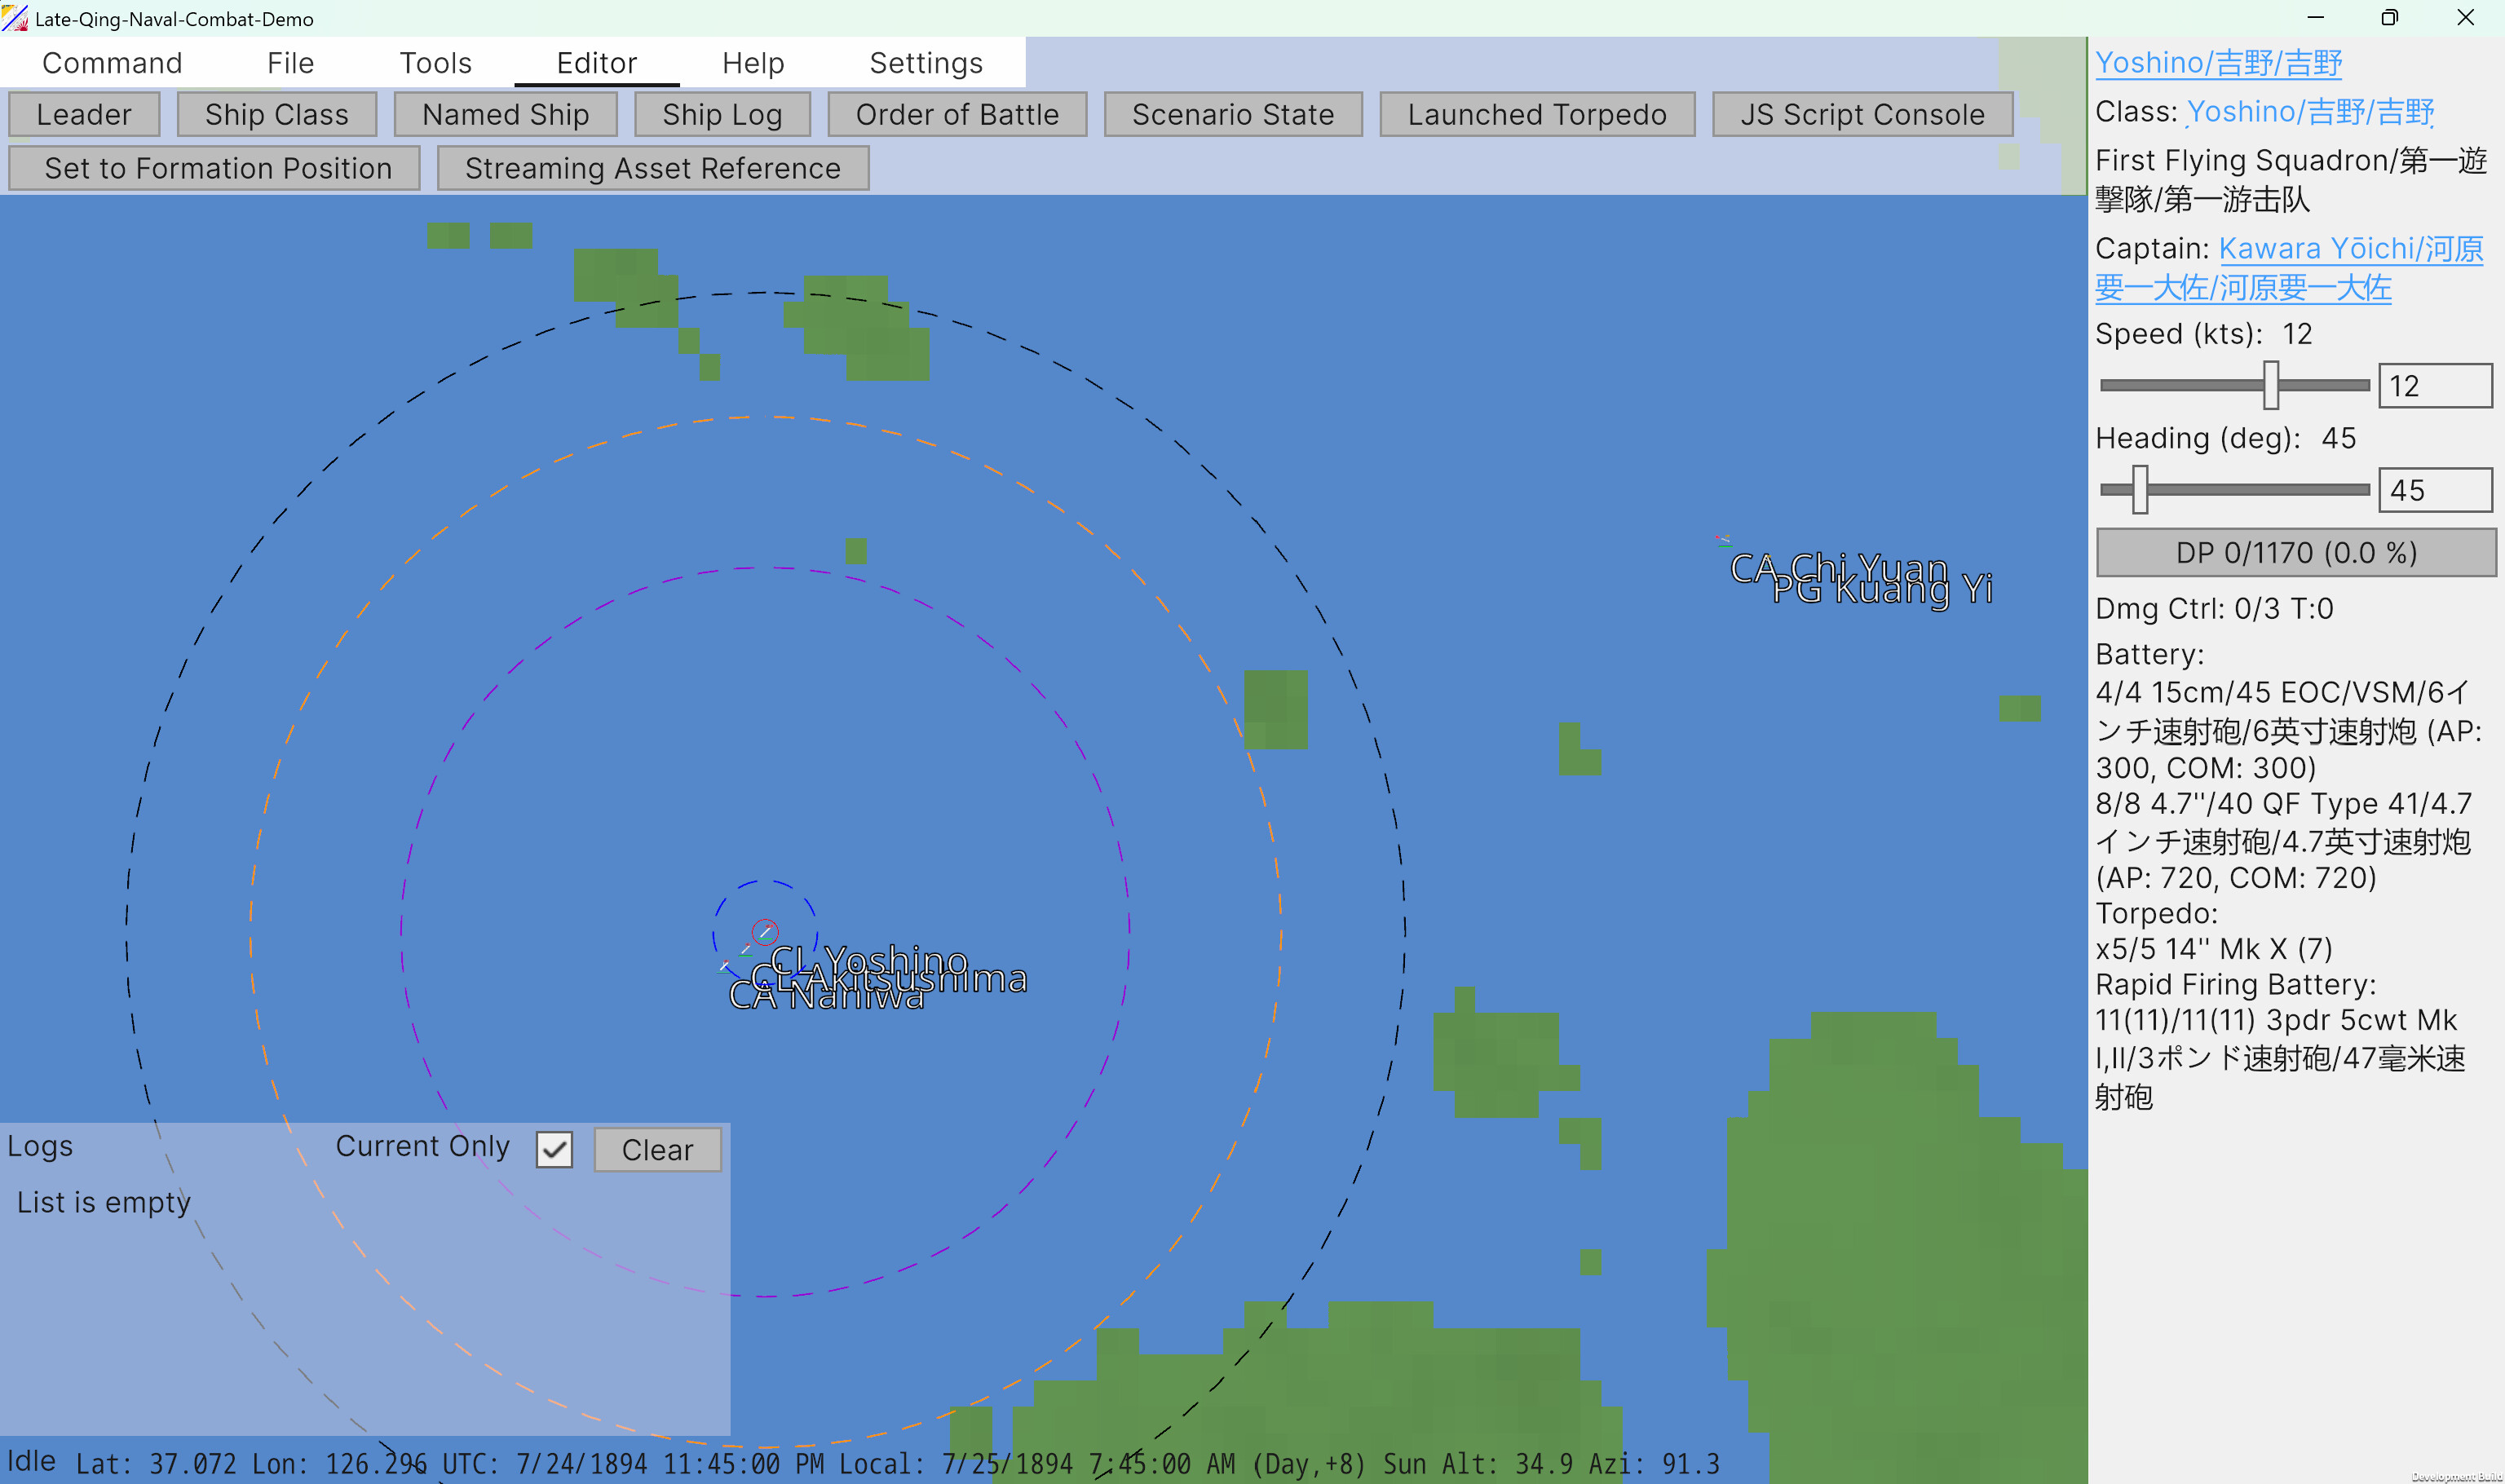This screenshot has width=2505, height=1484.
Task: Open the Ship Class editor
Action: point(276,113)
